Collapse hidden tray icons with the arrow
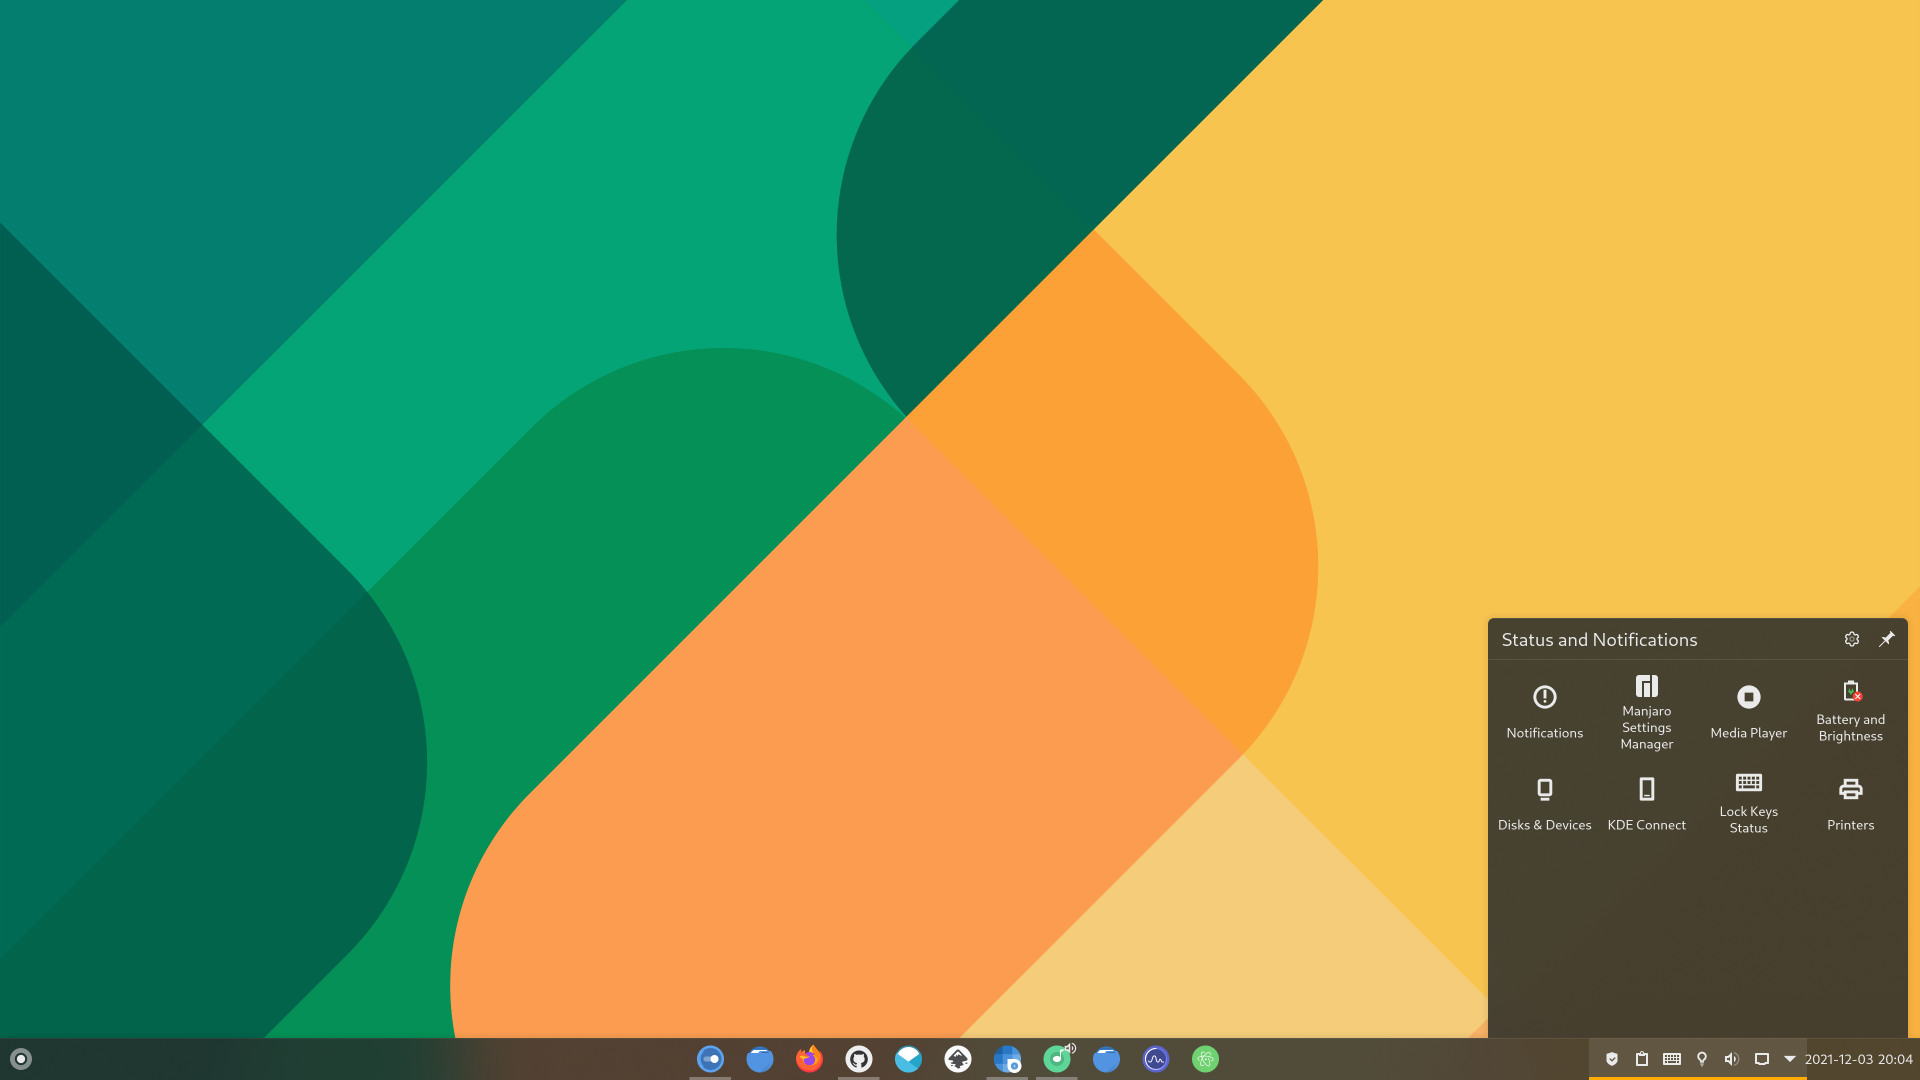This screenshot has width=1920, height=1080. click(1790, 1059)
